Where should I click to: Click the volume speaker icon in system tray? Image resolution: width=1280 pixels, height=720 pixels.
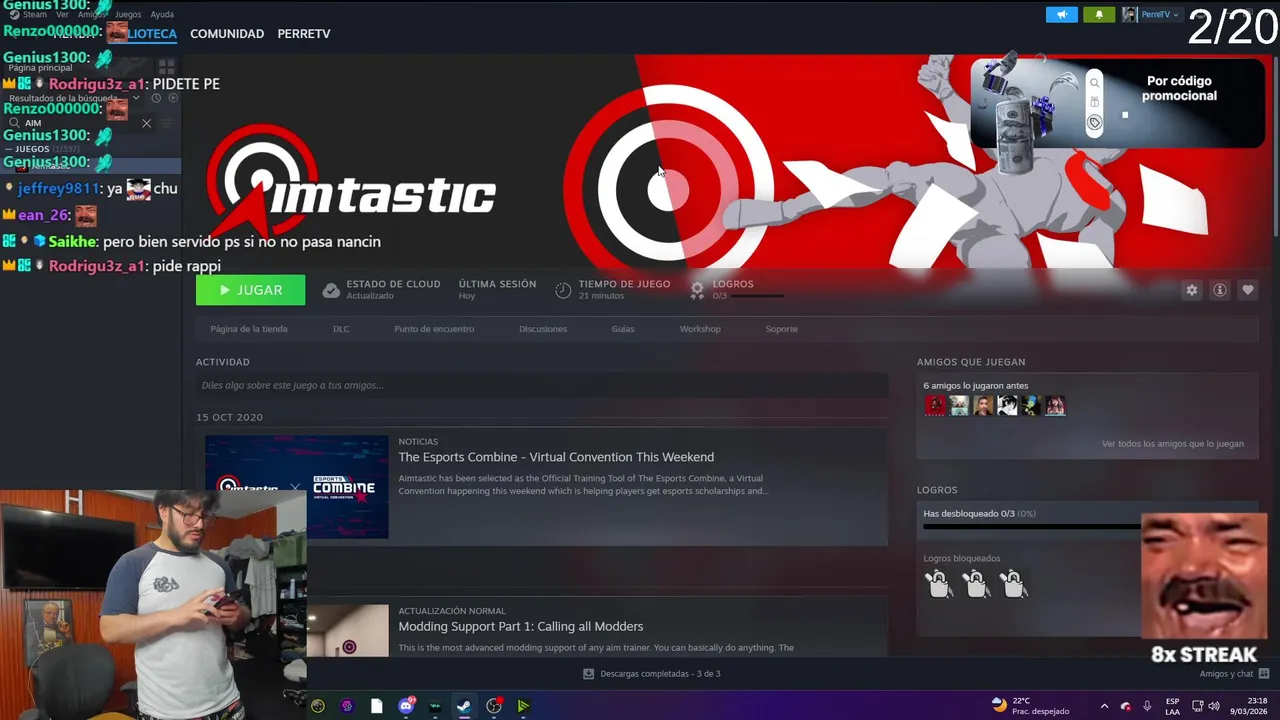1215,706
